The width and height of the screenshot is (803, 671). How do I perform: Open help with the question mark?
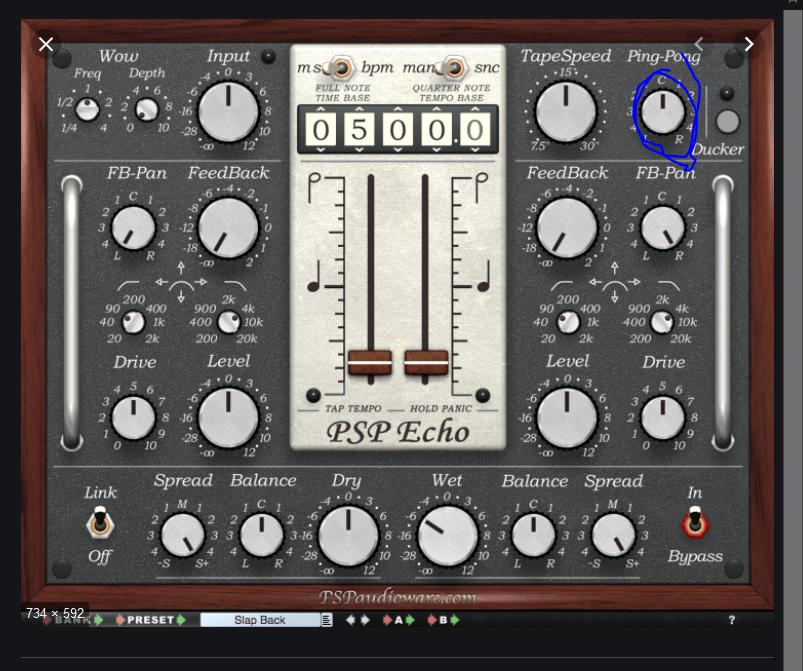click(x=731, y=620)
